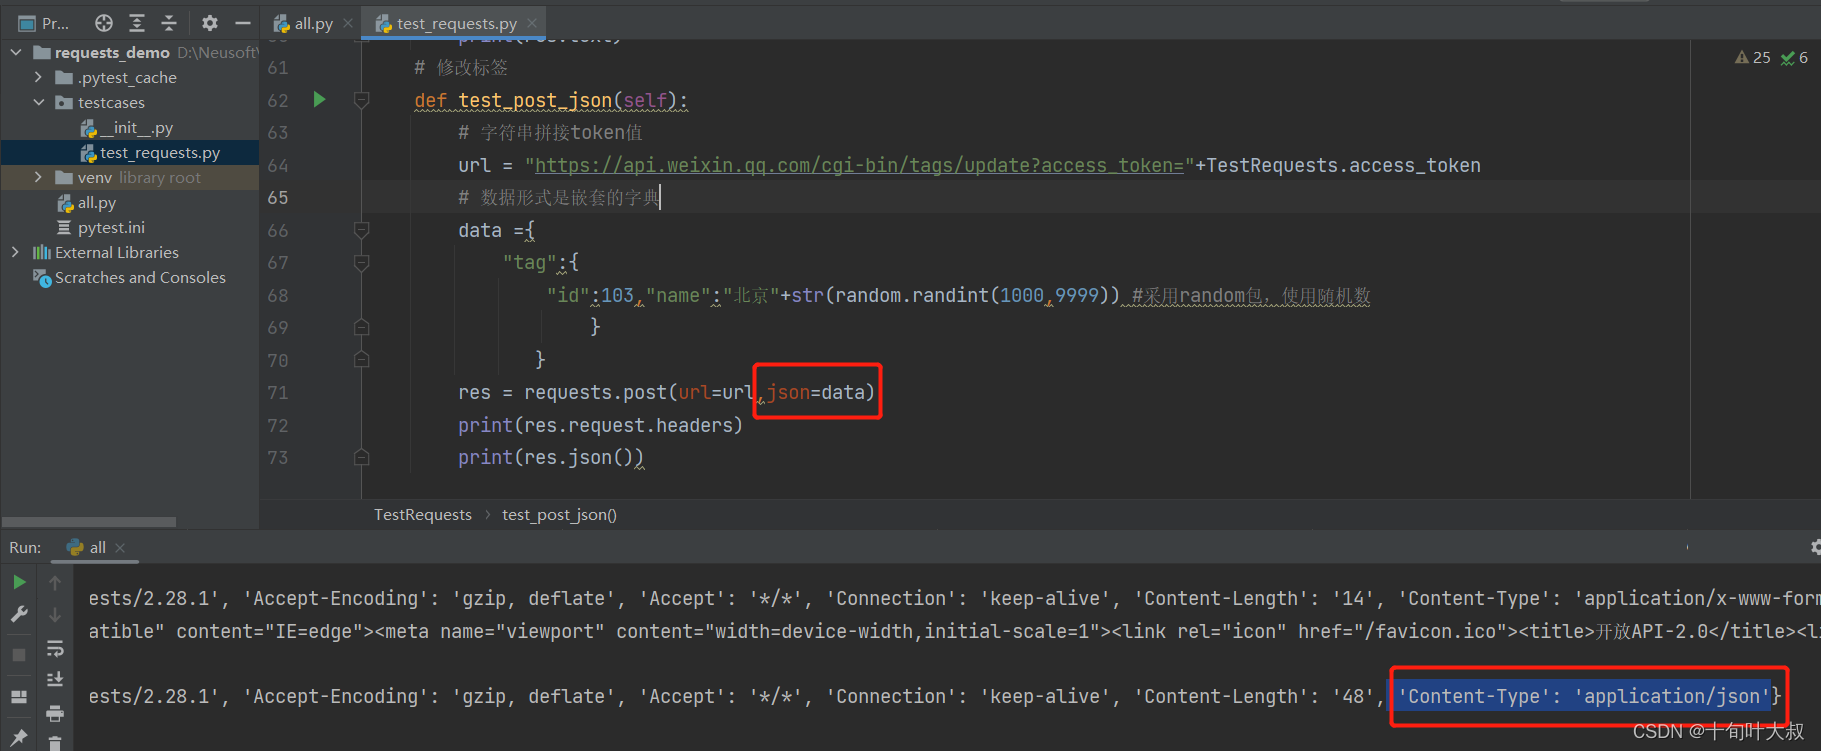
Task: Click the green check 6 typo indicator
Action: (x=1794, y=58)
